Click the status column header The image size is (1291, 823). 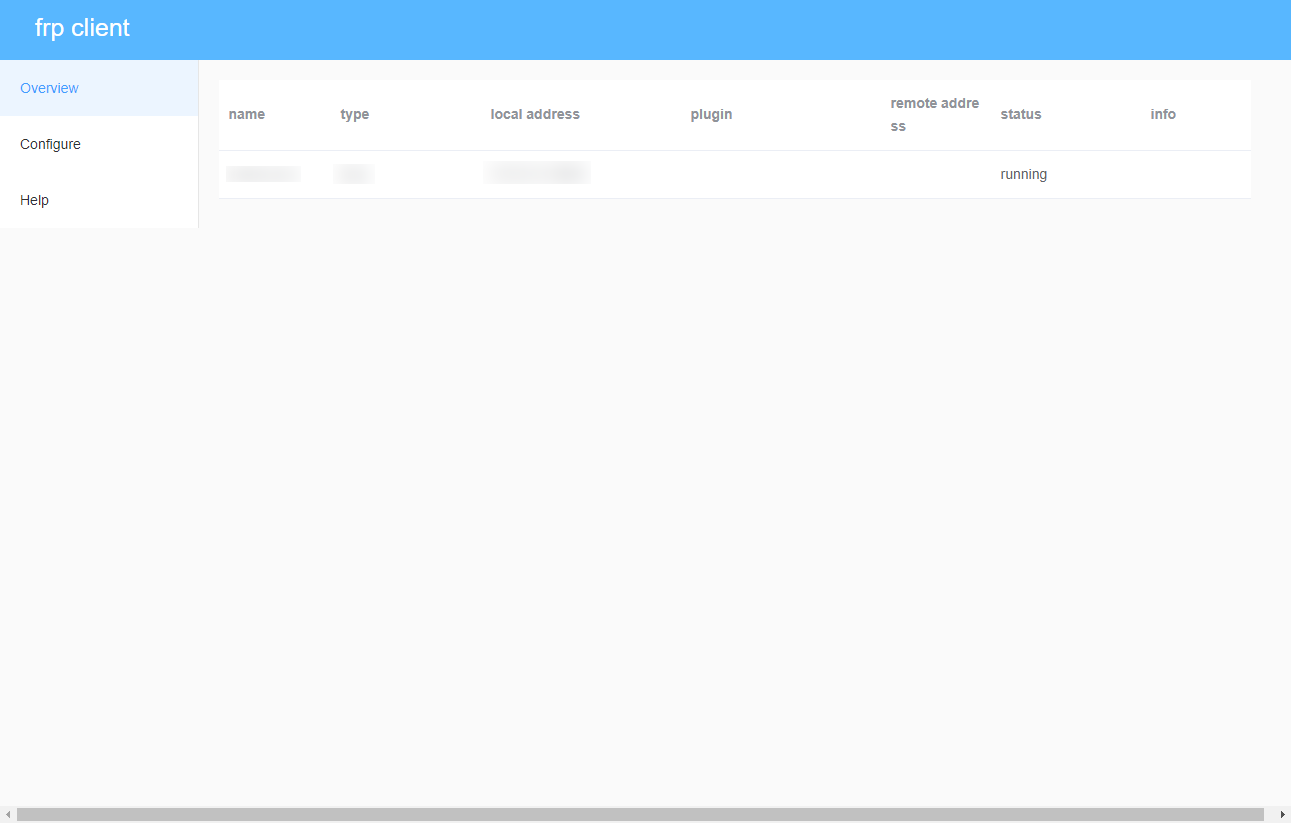[1021, 114]
